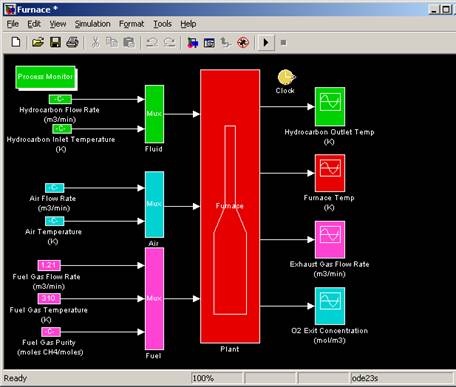Image resolution: width=456 pixels, height=387 pixels.
Task: Save the model using the floppy disk icon
Action: [55, 42]
